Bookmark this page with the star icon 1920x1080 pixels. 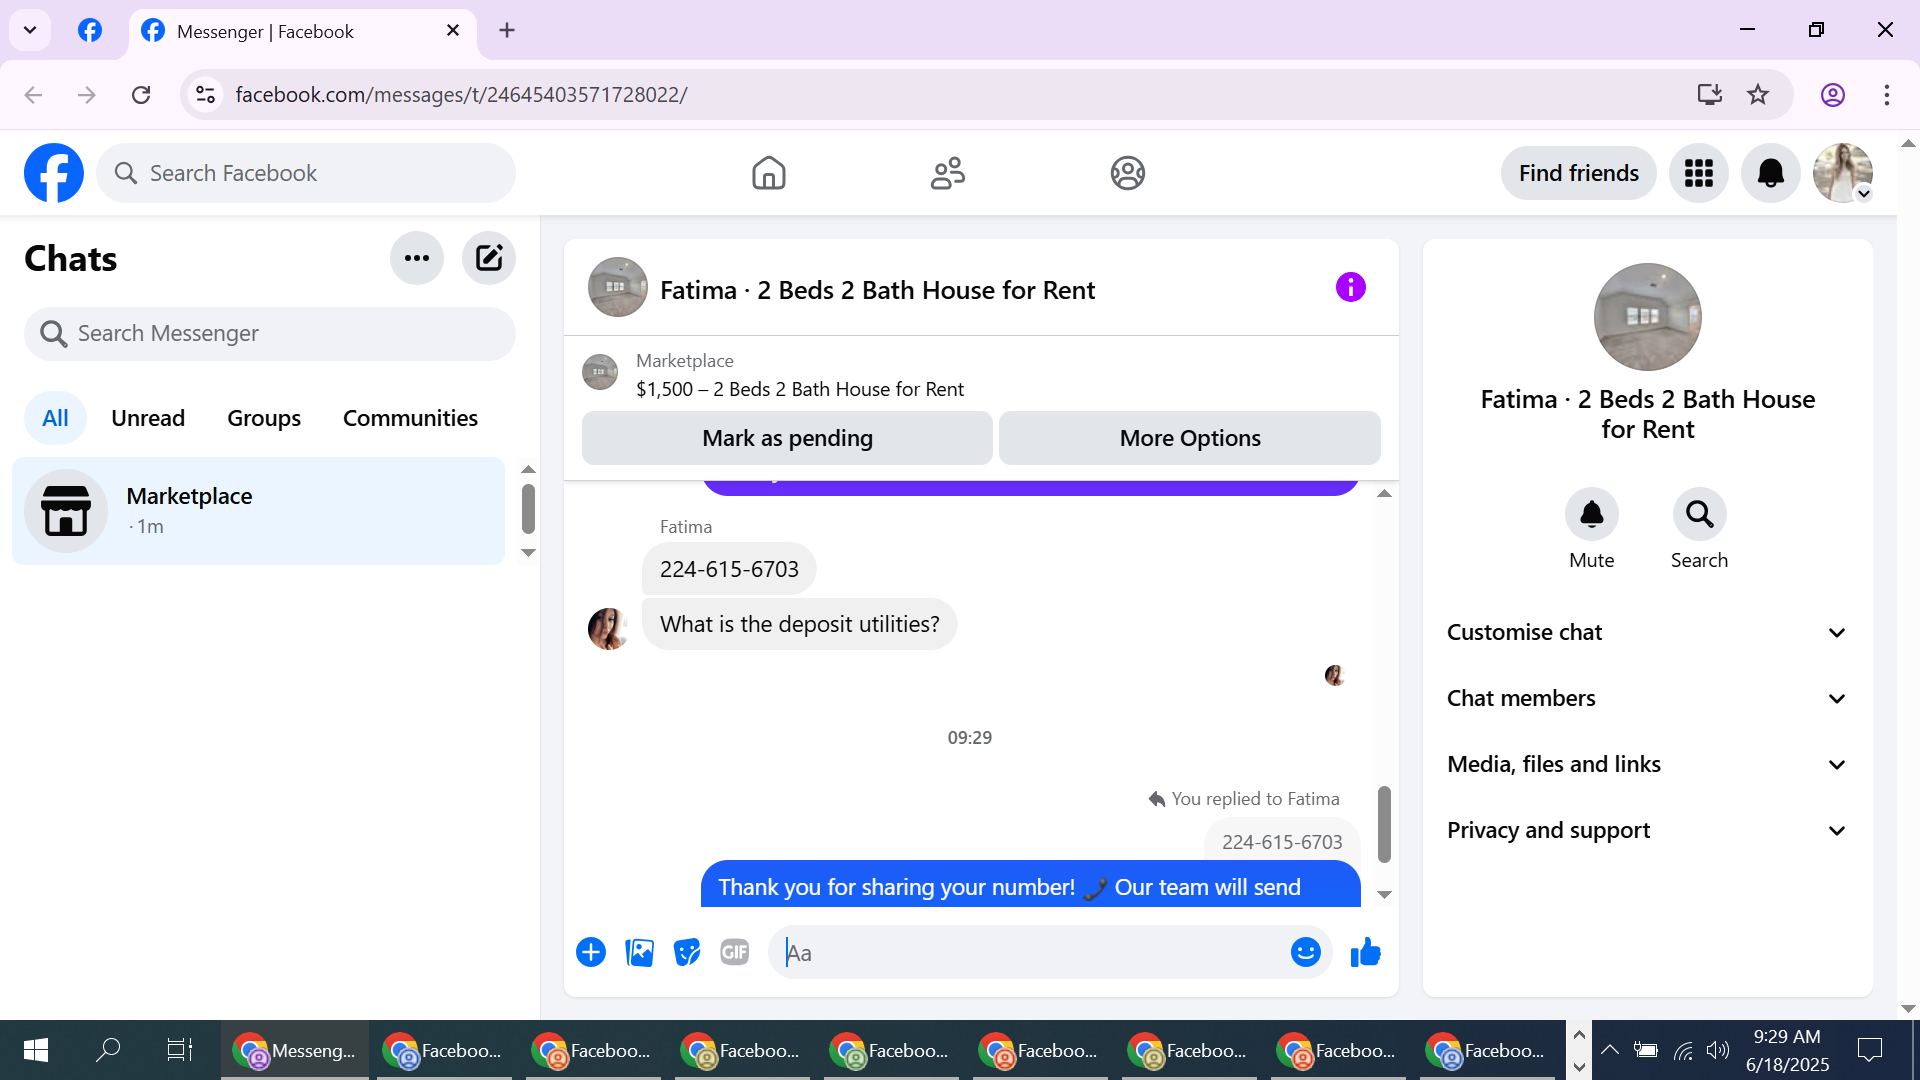tap(1758, 95)
